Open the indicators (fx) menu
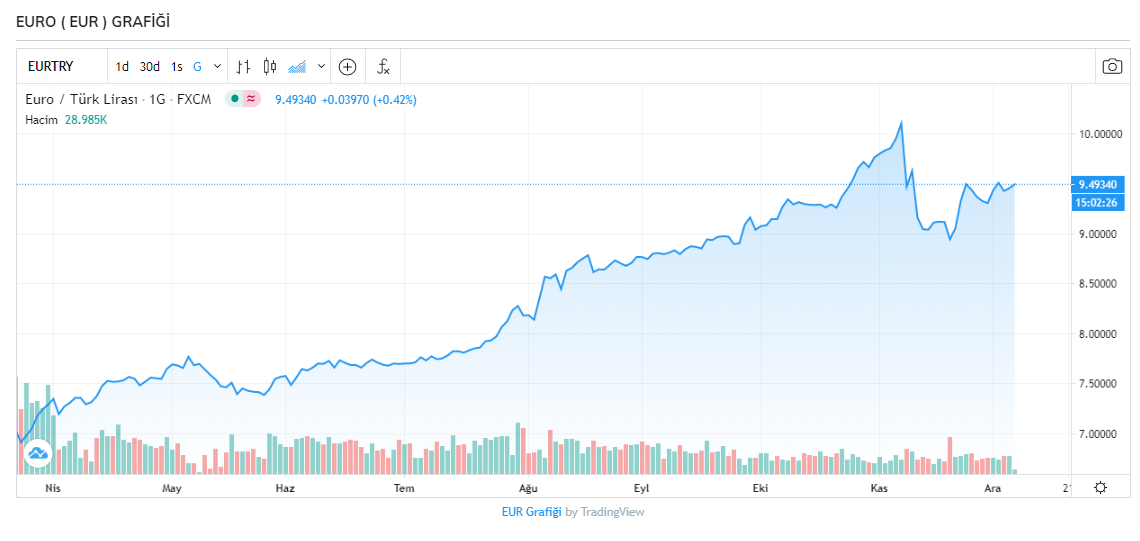 [x=383, y=67]
